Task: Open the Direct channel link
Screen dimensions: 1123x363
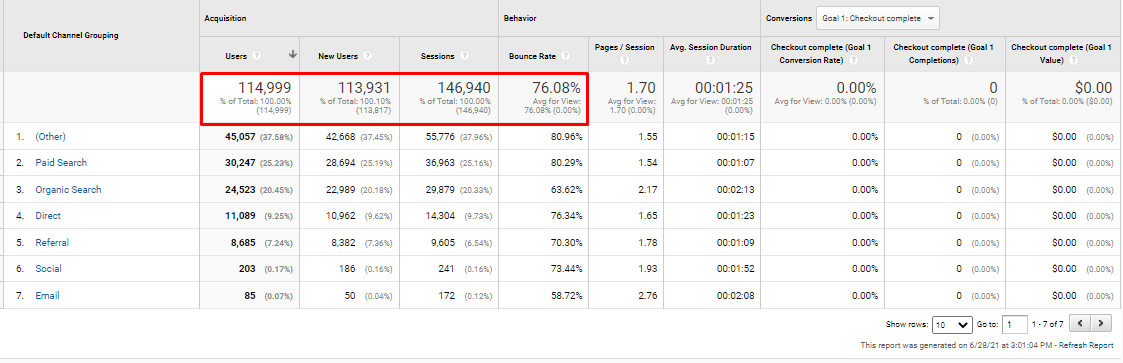Action: 48,216
